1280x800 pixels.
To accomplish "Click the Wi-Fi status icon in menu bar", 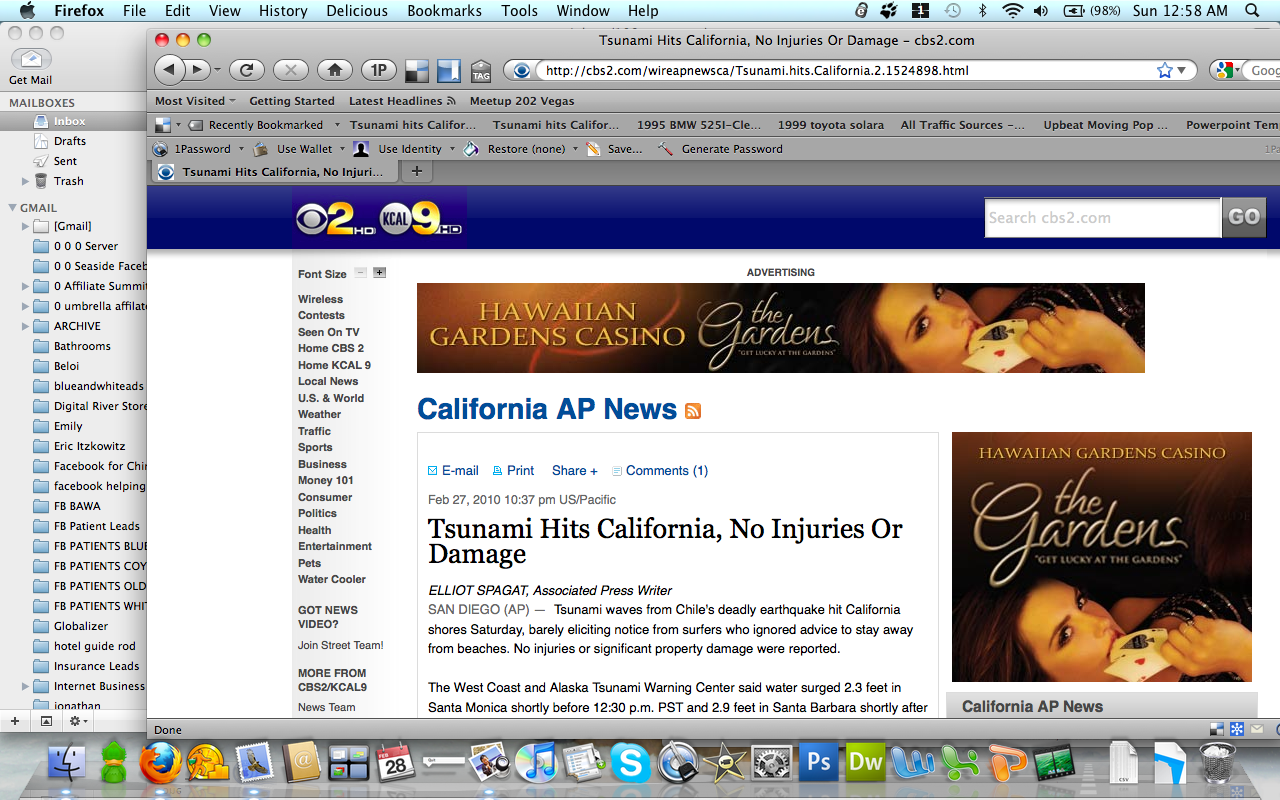I will point(1013,11).
